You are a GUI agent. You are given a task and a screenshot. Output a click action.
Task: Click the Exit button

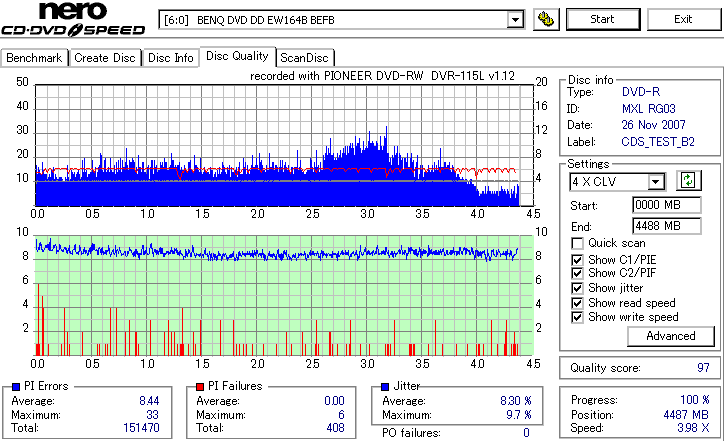[683, 19]
